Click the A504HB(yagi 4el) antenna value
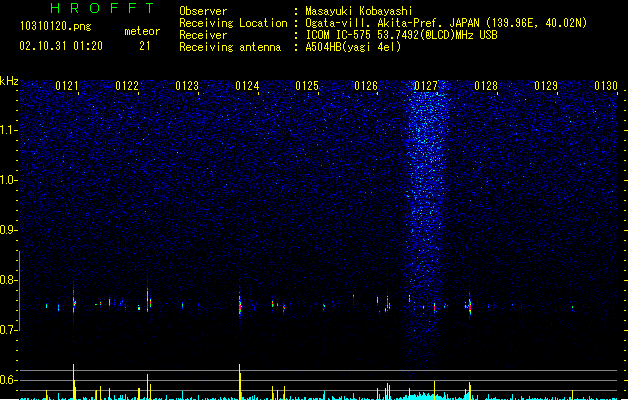The height and width of the screenshot is (400, 629). 353,47
